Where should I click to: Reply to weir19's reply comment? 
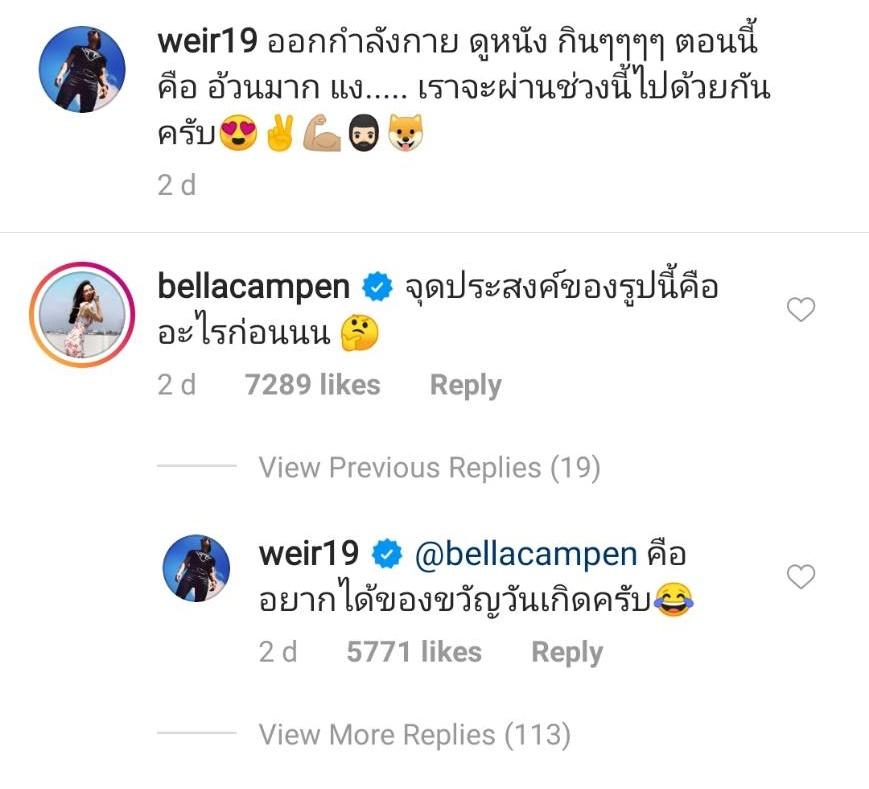[x=567, y=652]
